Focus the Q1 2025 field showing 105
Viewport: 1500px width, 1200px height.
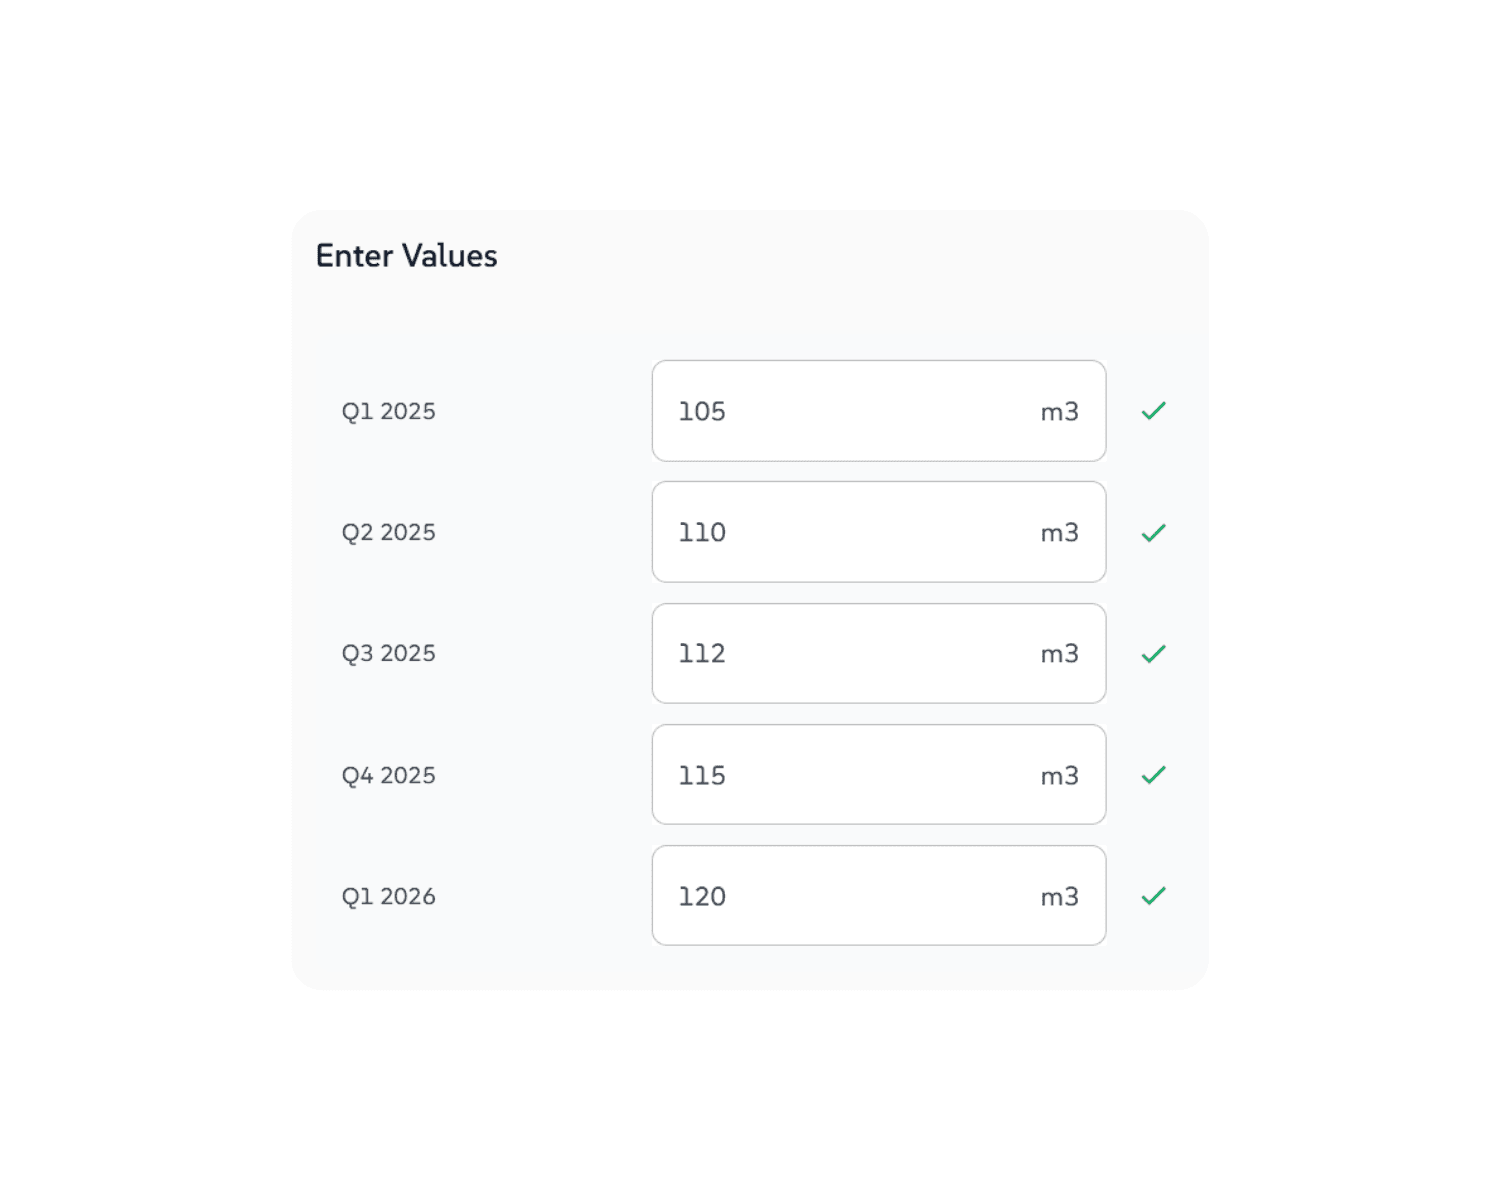click(x=850, y=411)
